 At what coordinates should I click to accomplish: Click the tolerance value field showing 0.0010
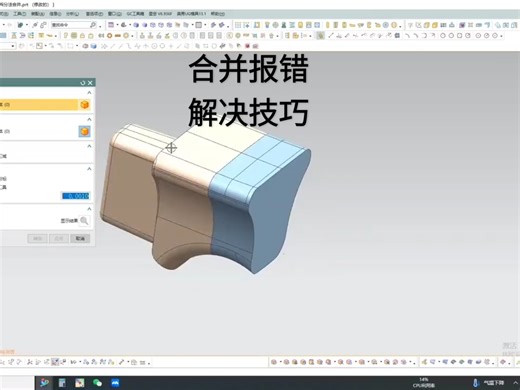[76, 196]
